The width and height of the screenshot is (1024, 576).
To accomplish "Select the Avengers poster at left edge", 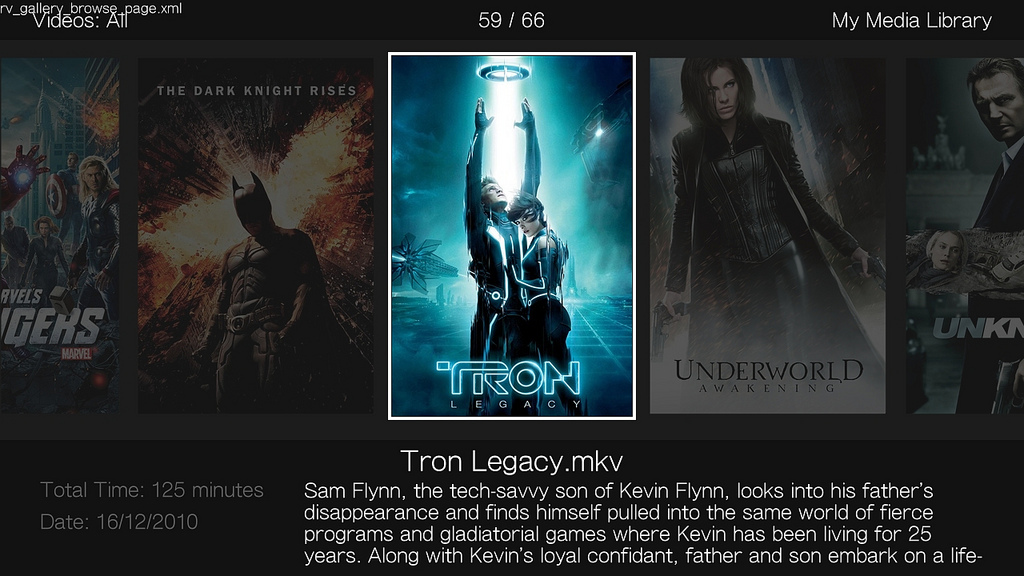I will (x=59, y=236).
